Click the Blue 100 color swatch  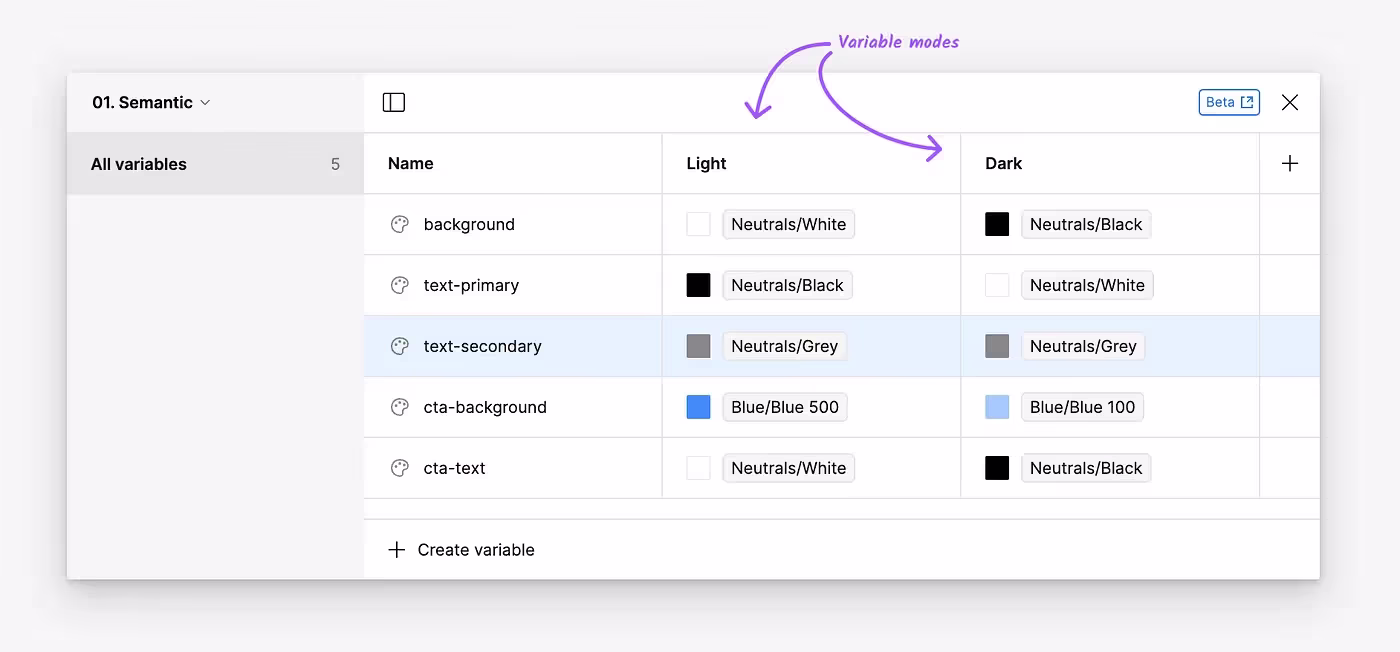(997, 407)
